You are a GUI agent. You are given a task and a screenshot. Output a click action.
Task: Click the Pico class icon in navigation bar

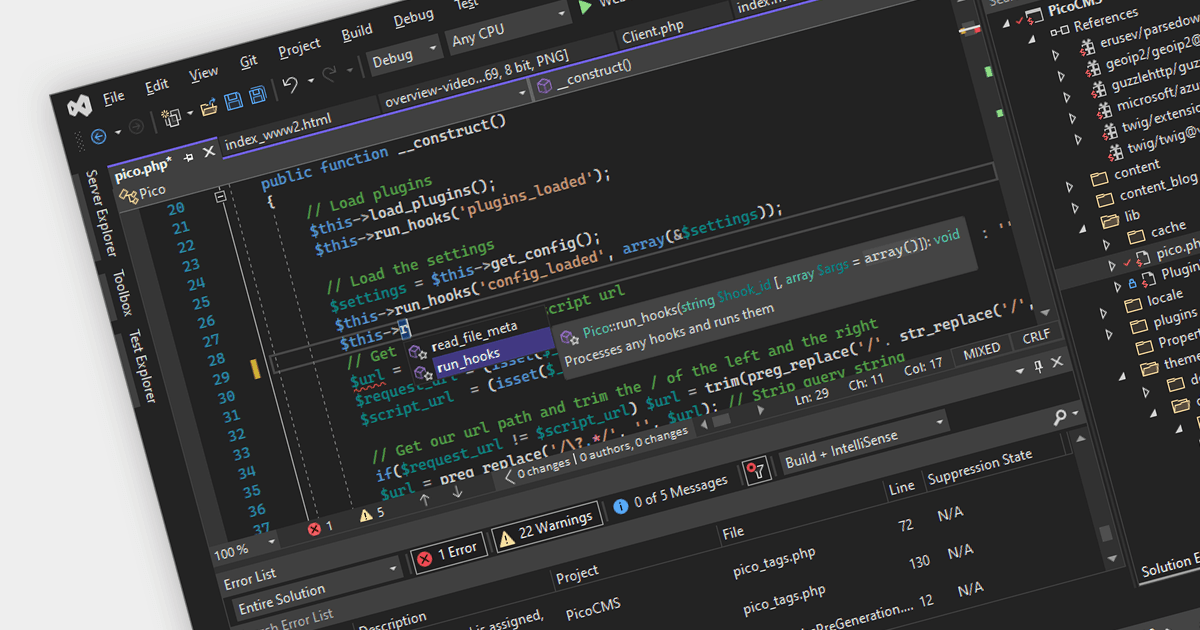tap(128, 196)
